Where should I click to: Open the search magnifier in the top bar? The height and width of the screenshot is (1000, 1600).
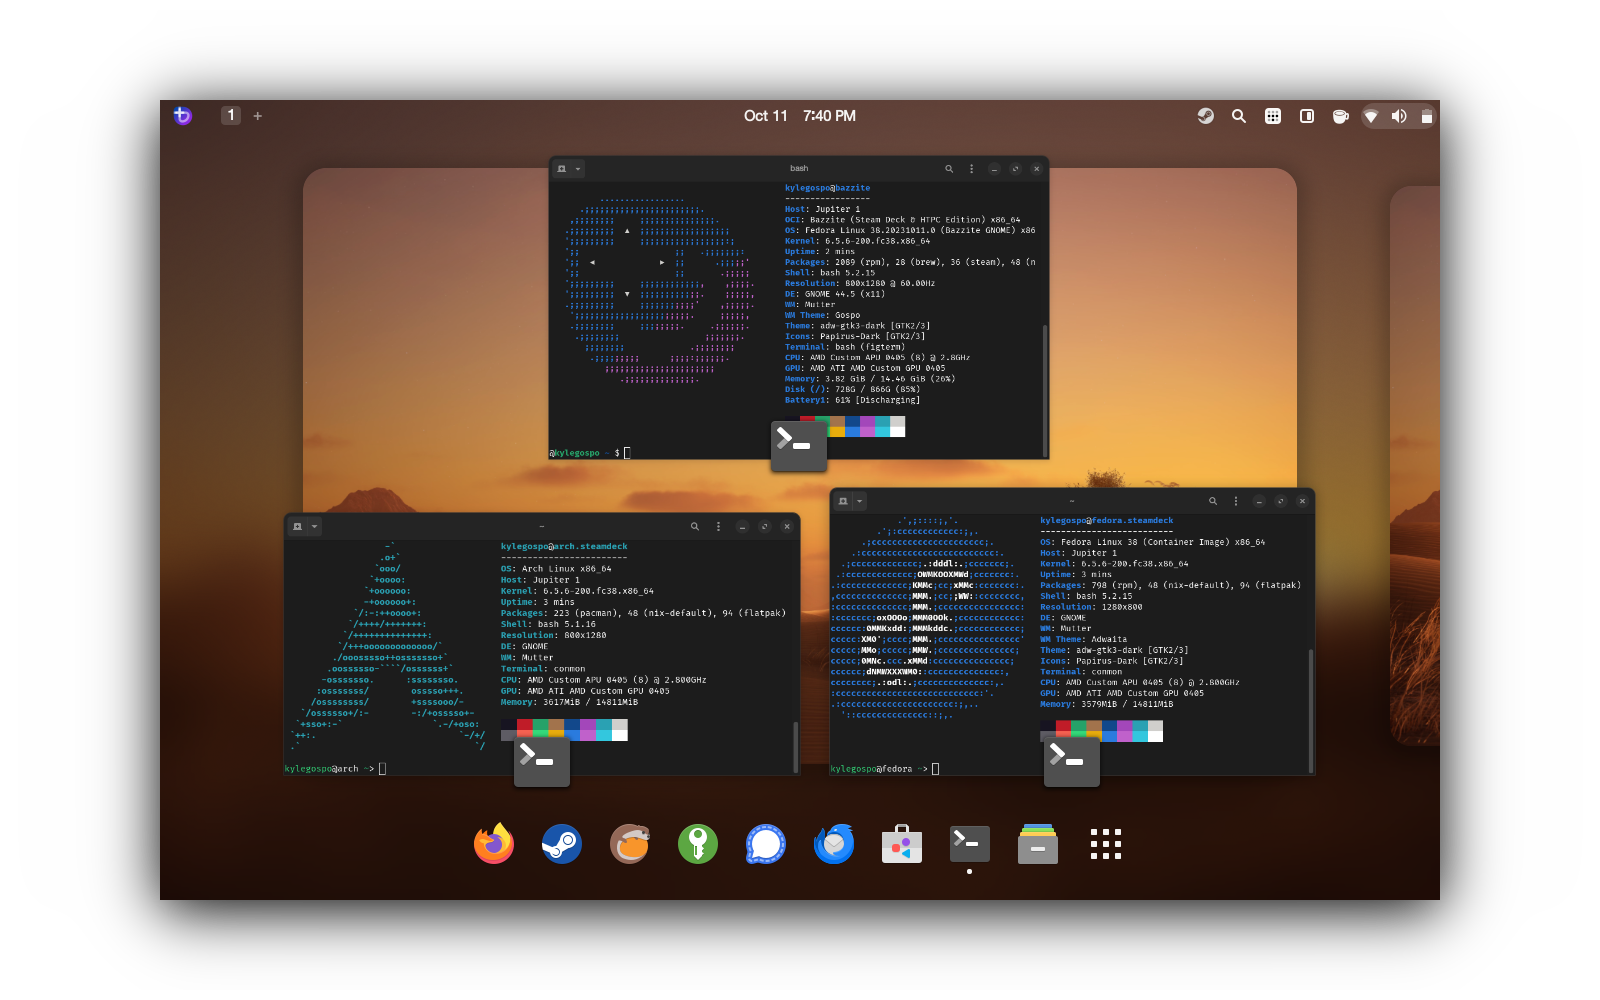coord(1239,116)
